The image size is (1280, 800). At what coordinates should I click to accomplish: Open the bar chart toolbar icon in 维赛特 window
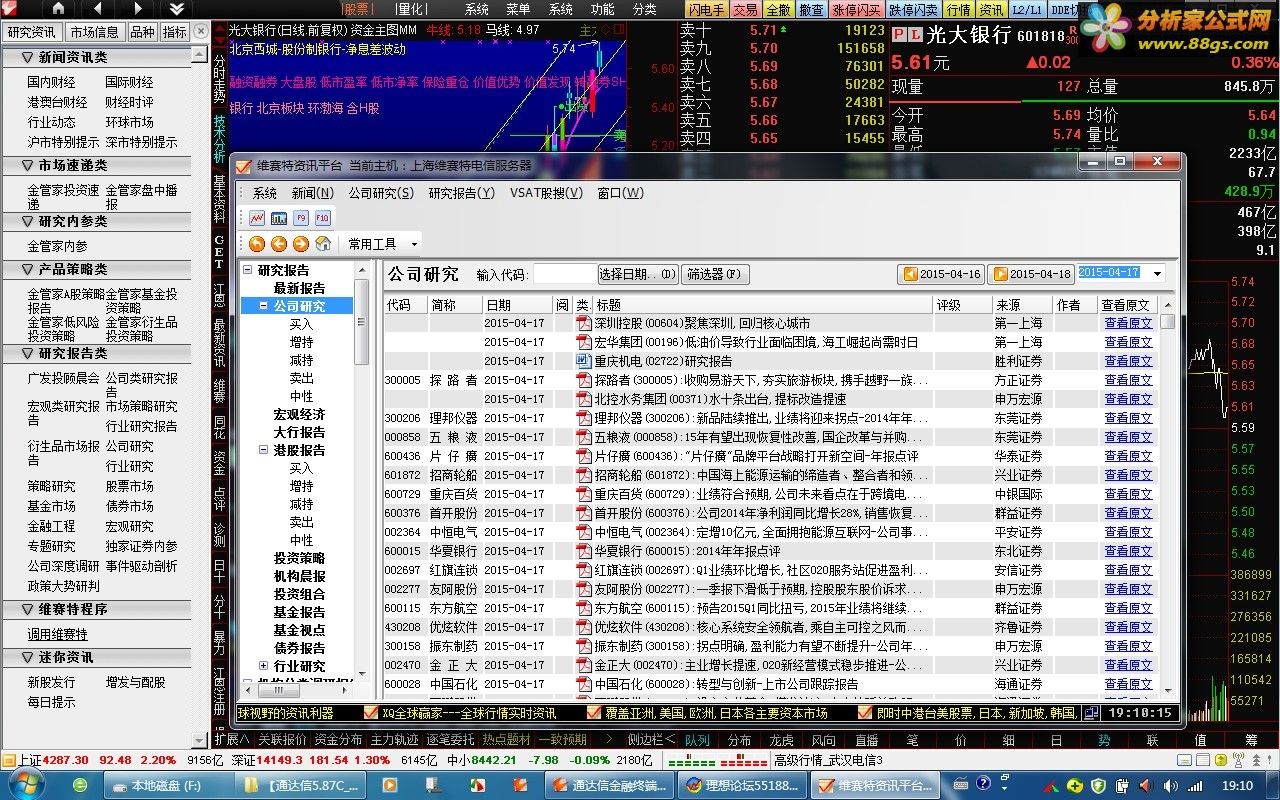pos(279,217)
